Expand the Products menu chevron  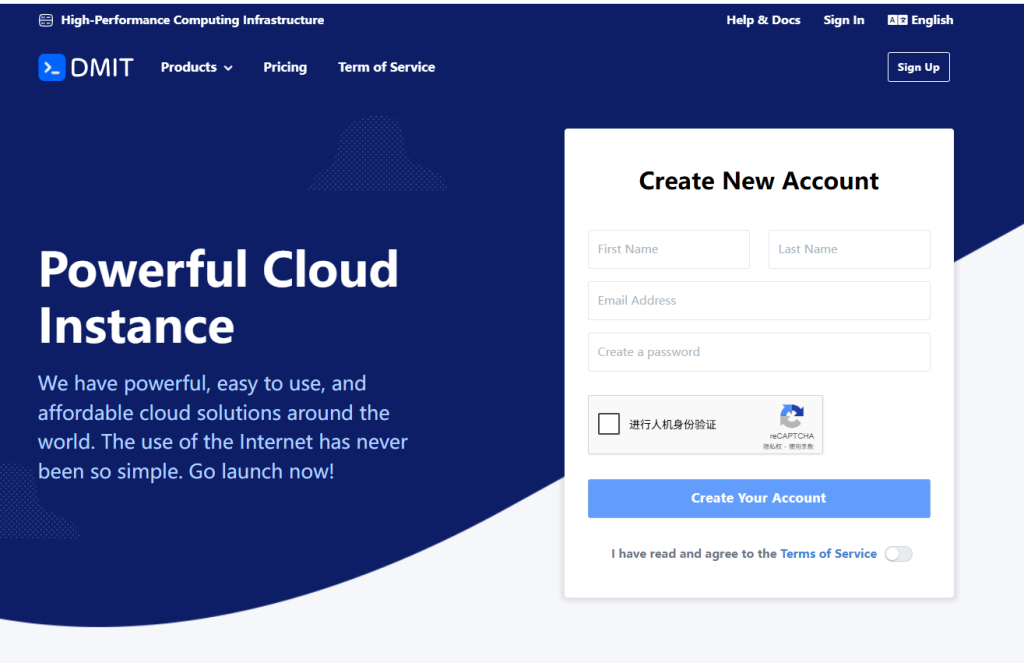click(228, 68)
